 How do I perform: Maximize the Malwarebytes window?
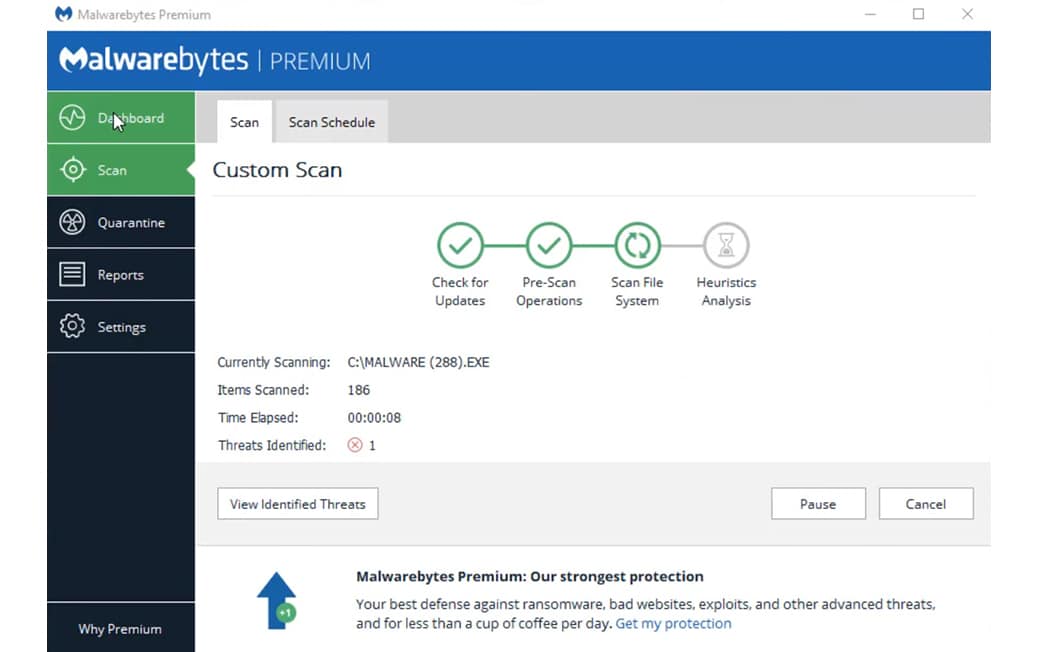coord(919,14)
